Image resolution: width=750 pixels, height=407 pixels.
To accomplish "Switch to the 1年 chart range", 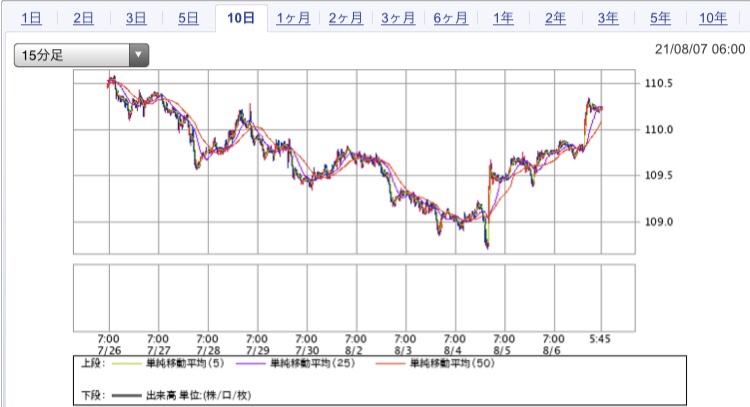I will coord(503,19).
